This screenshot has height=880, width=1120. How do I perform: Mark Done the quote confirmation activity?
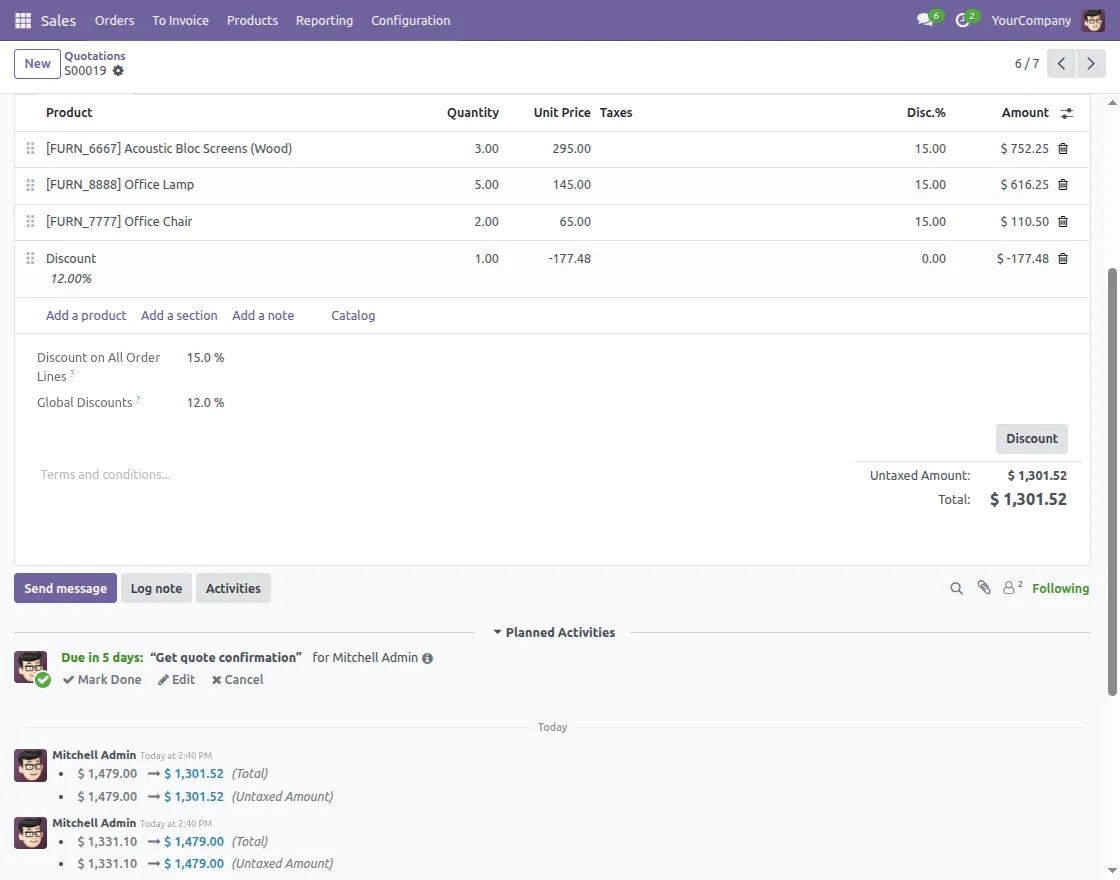[102, 680]
